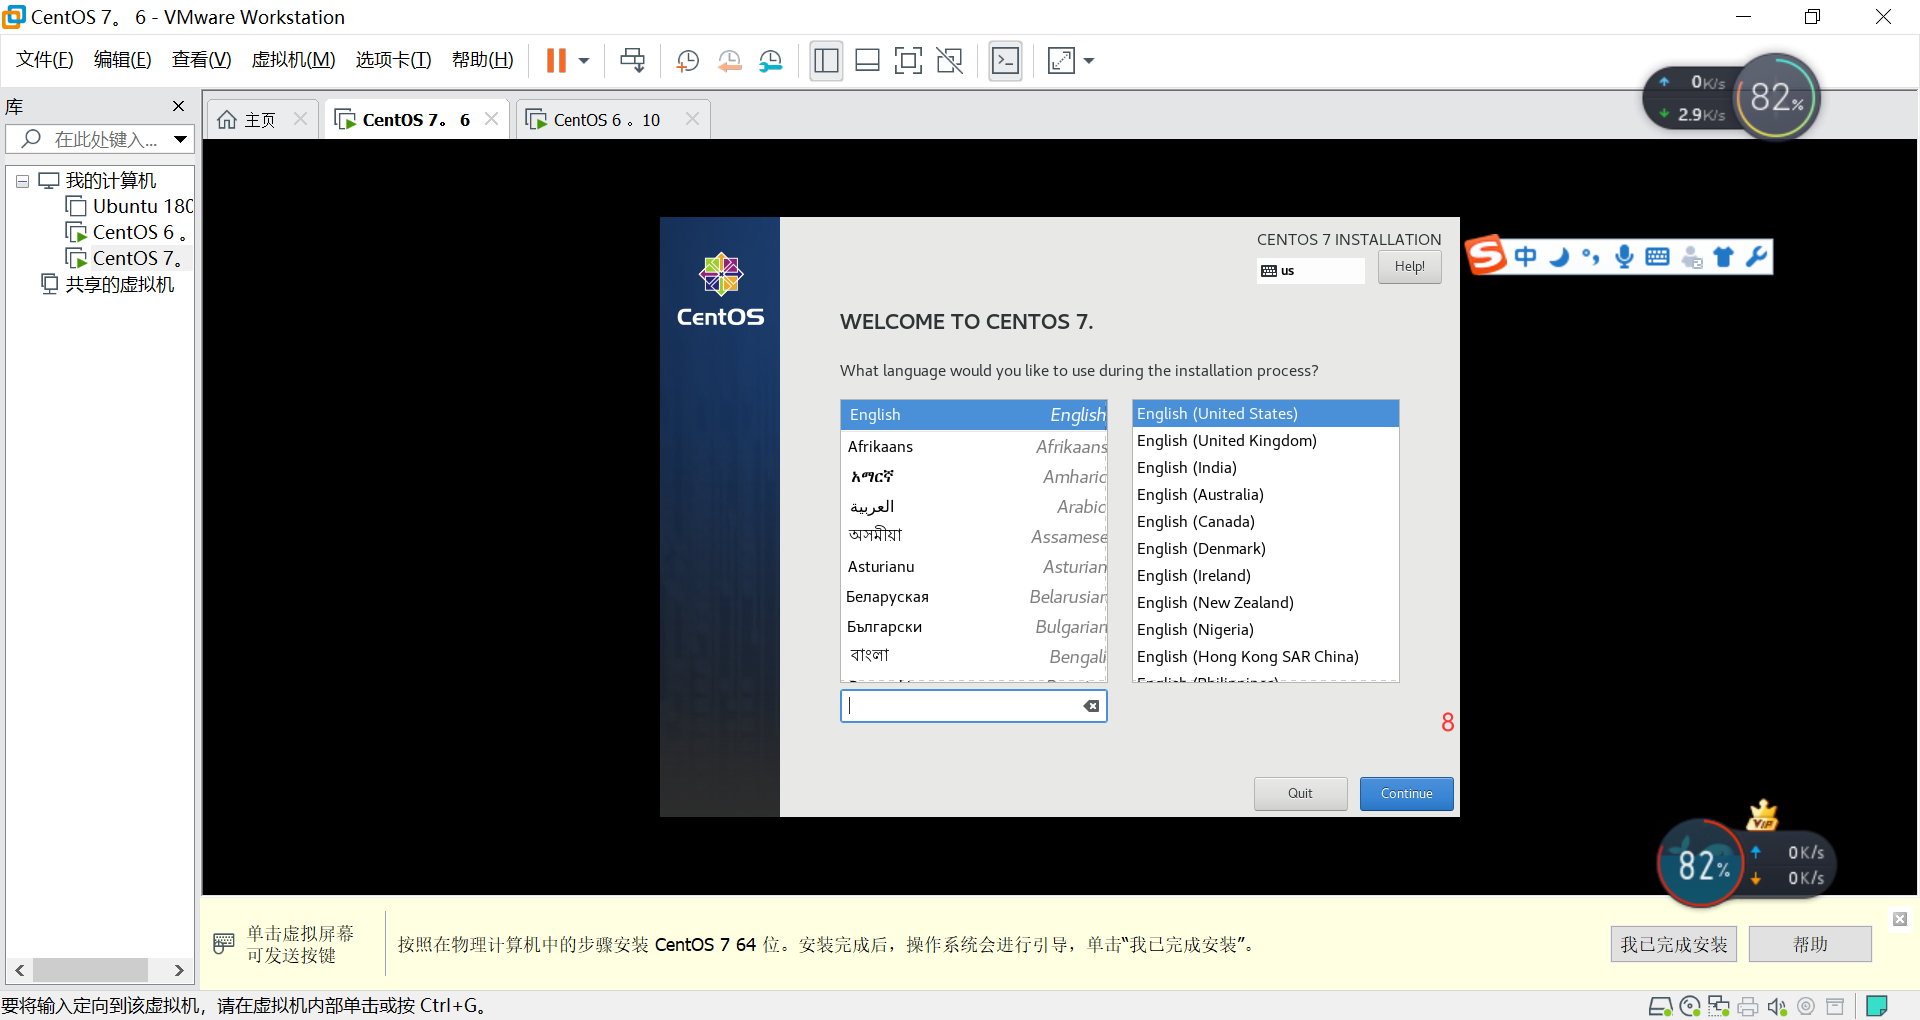Click 我已完成安装 button

click(x=1674, y=944)
